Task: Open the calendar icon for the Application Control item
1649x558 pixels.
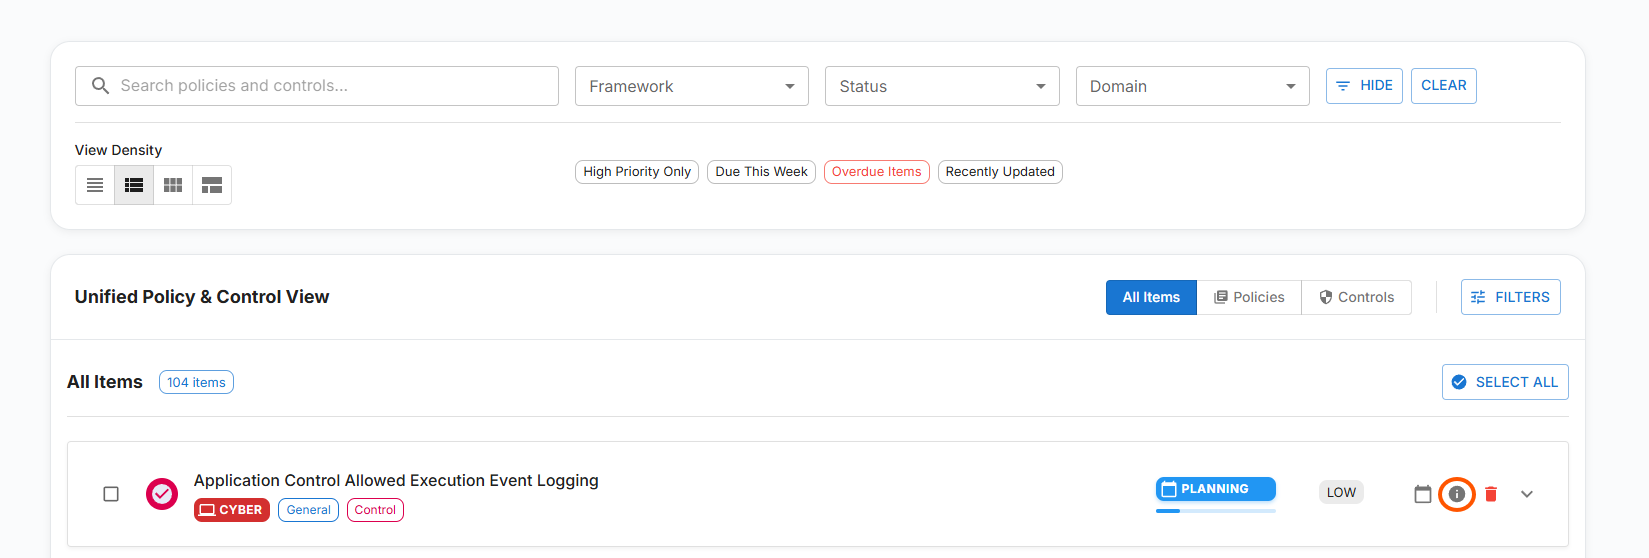Action: 1423,494
